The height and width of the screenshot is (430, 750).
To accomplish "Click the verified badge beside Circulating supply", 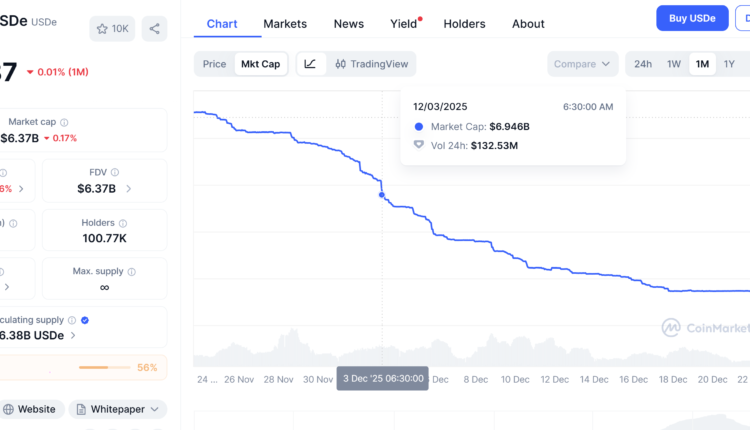I will point(84,320).
